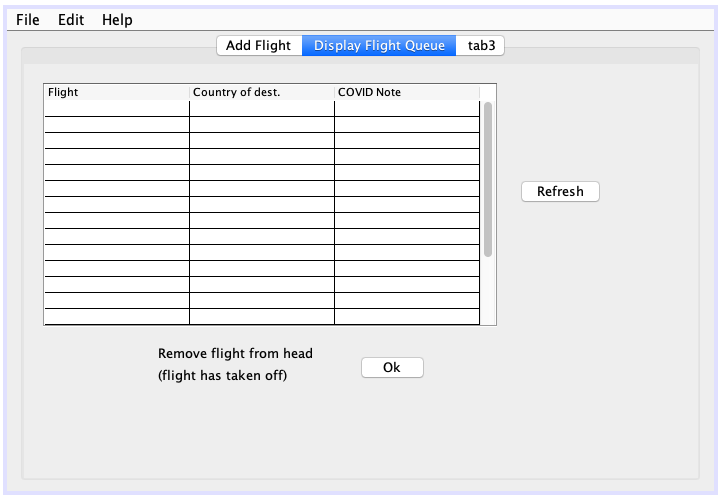Select first row cell under Flight column
The image size is (724, 498).
tap(116, 108)
